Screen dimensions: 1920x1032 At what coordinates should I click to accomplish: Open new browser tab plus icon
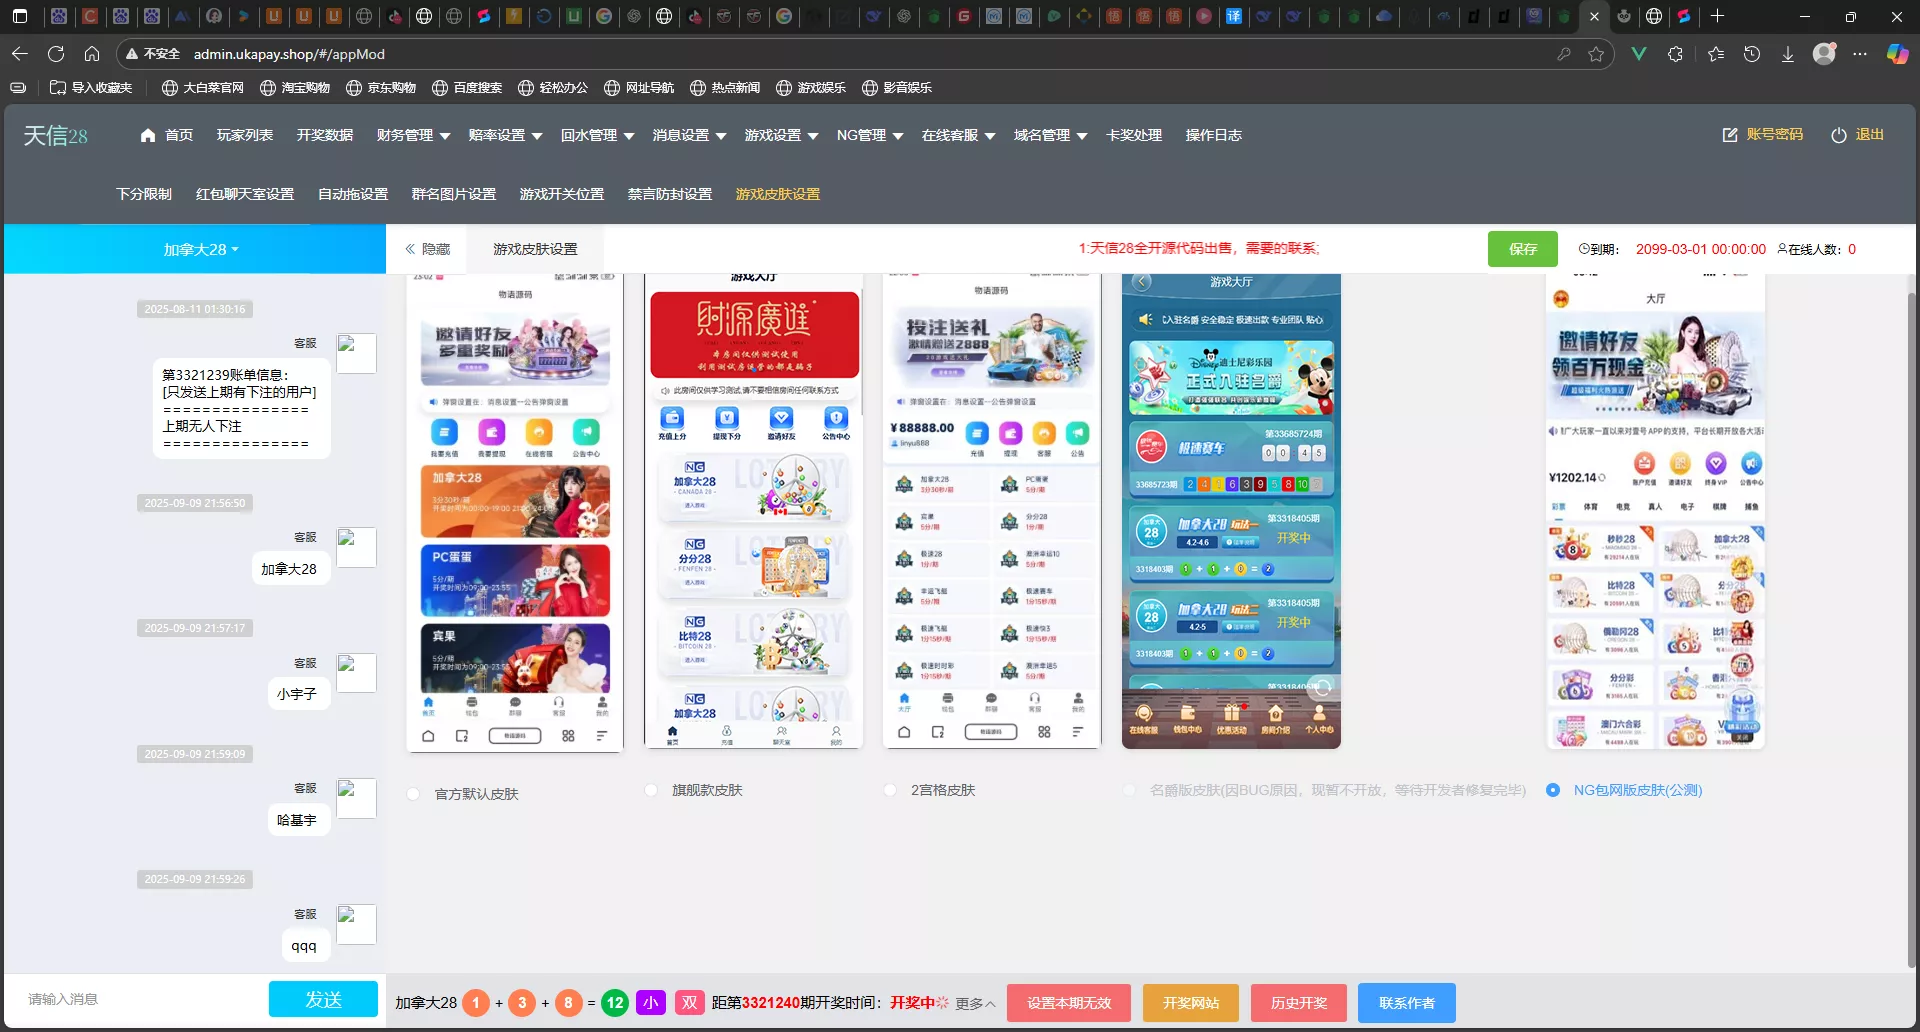click(x=1717, y=16)
